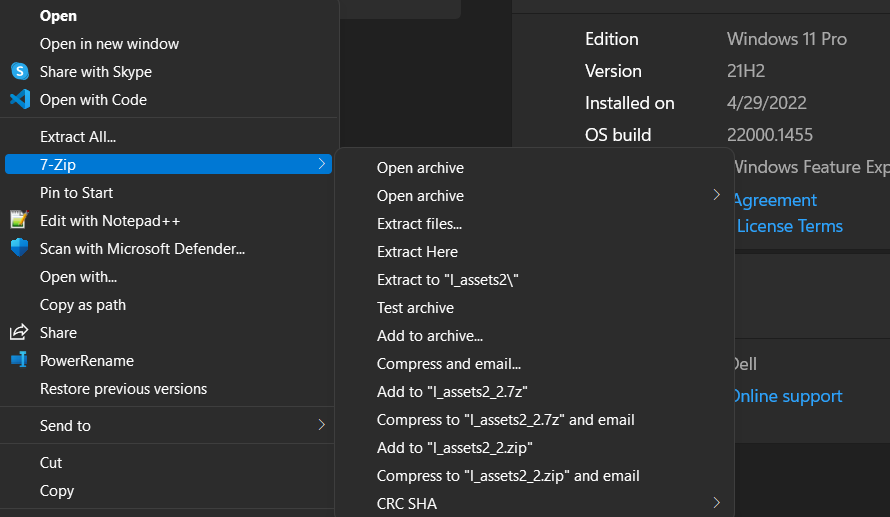This screenshot has width=890, height=517.
Task: Expand the second Open archive submenu chevron
Action: pyautogui.click(x=716, y=195)
